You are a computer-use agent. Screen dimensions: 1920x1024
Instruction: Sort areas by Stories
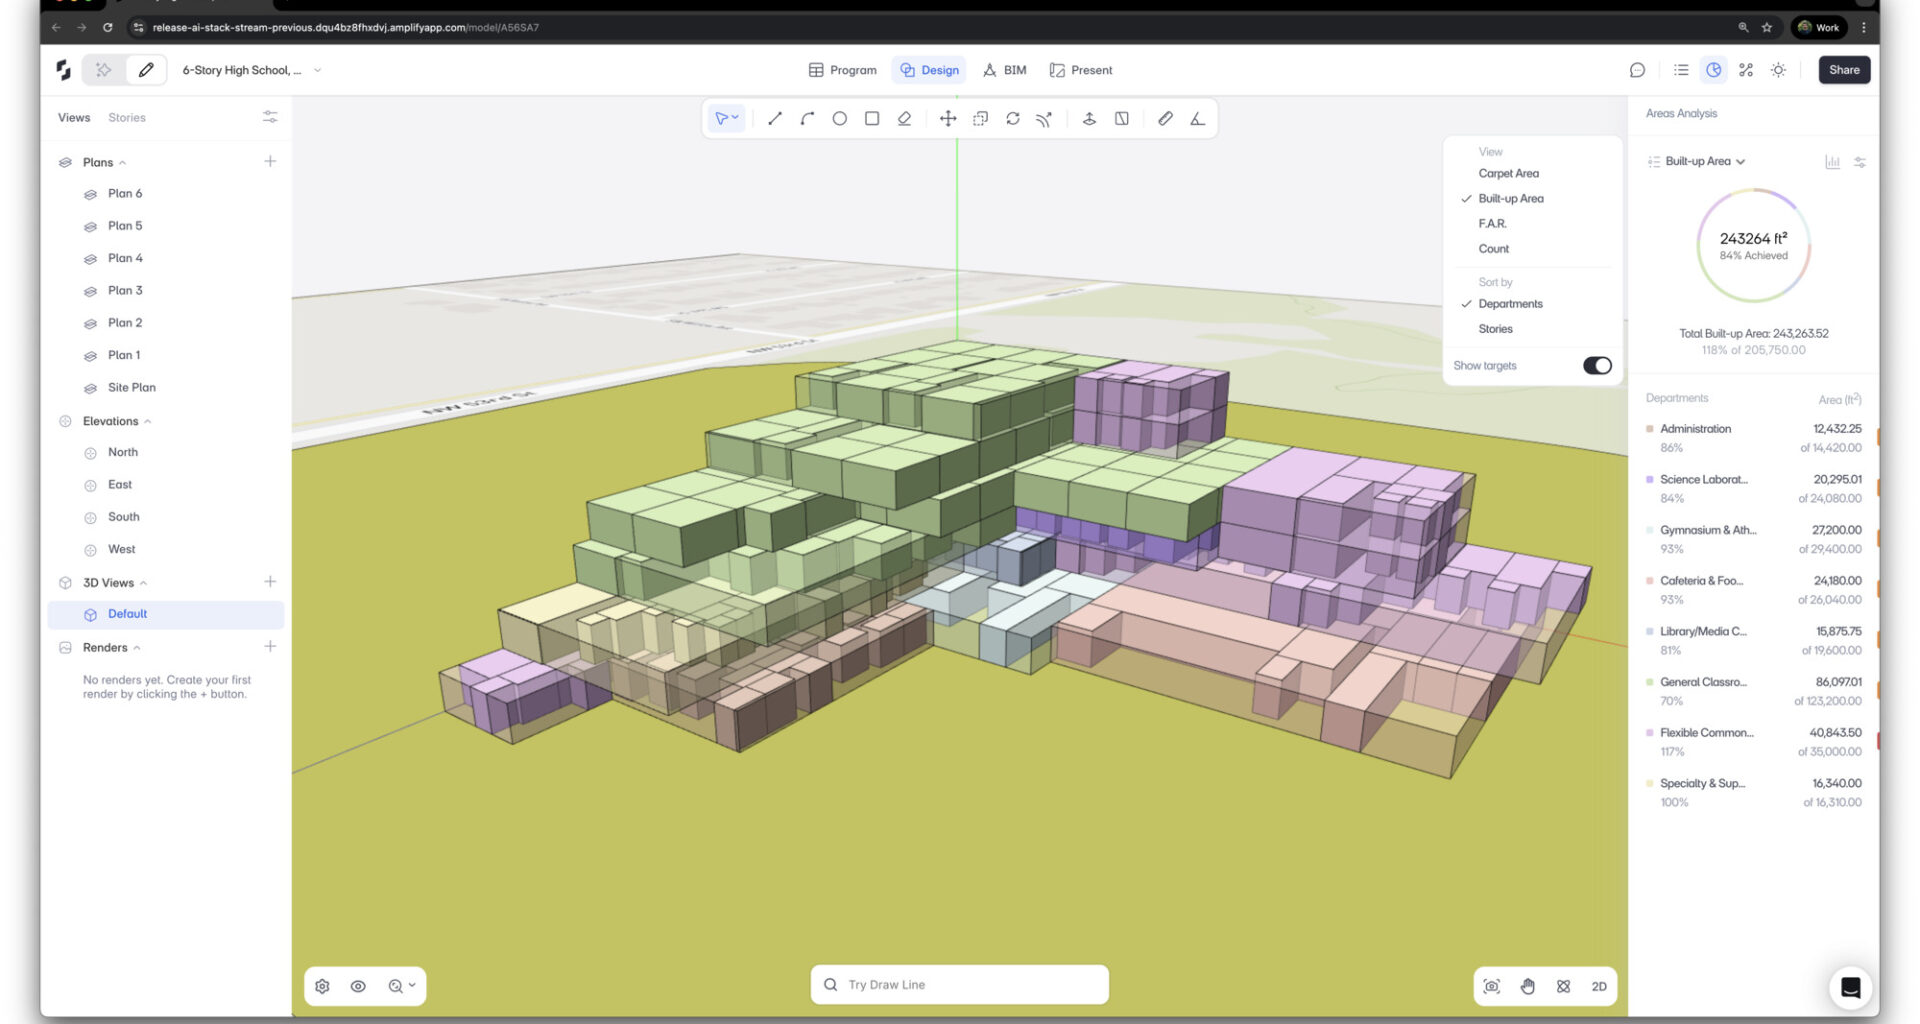pos(1495,329)
